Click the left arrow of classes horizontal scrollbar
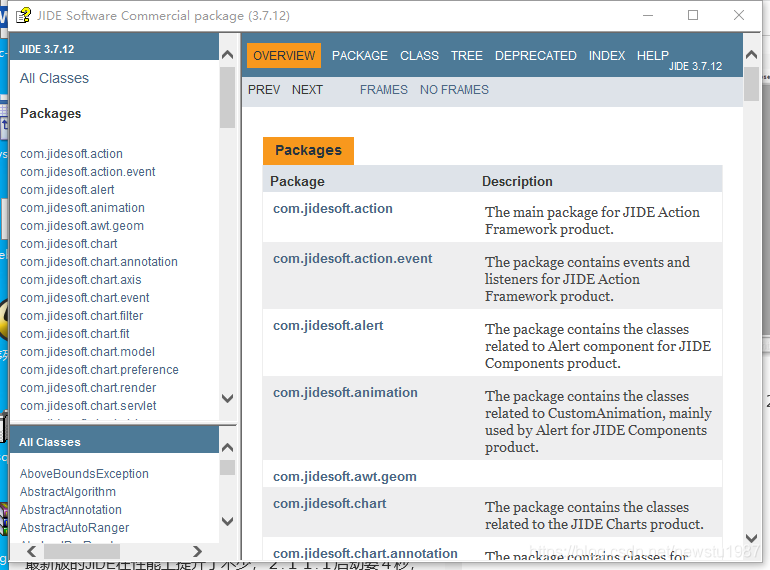This screenshot has height=570, width=770. tap(31, 551)
